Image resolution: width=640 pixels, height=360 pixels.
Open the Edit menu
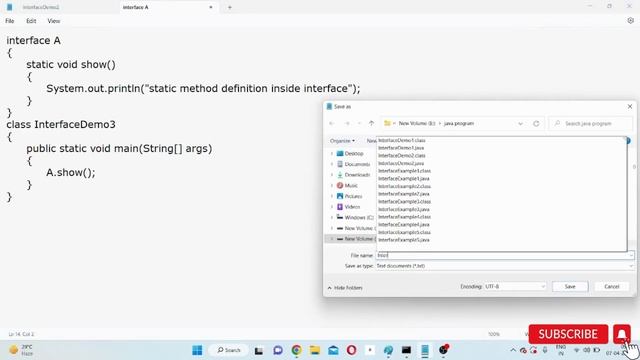click(x=31, y=21)
